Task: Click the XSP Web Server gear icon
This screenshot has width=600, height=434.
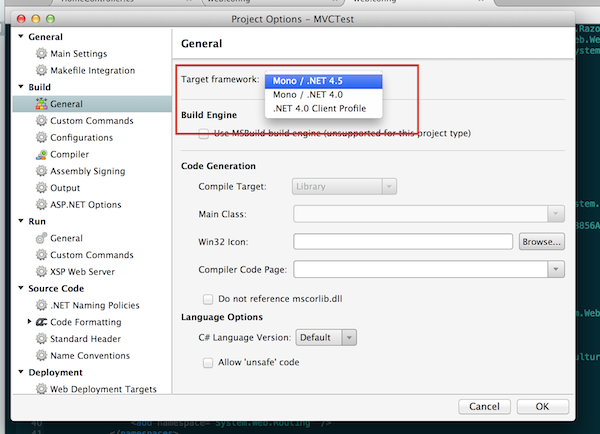Action: pyautogui.click(x=41, y=272)
